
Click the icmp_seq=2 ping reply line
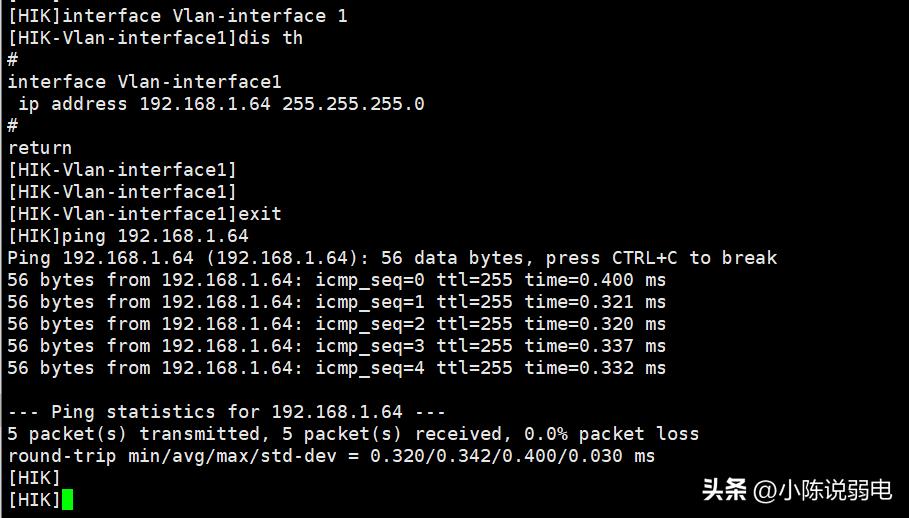336,324
